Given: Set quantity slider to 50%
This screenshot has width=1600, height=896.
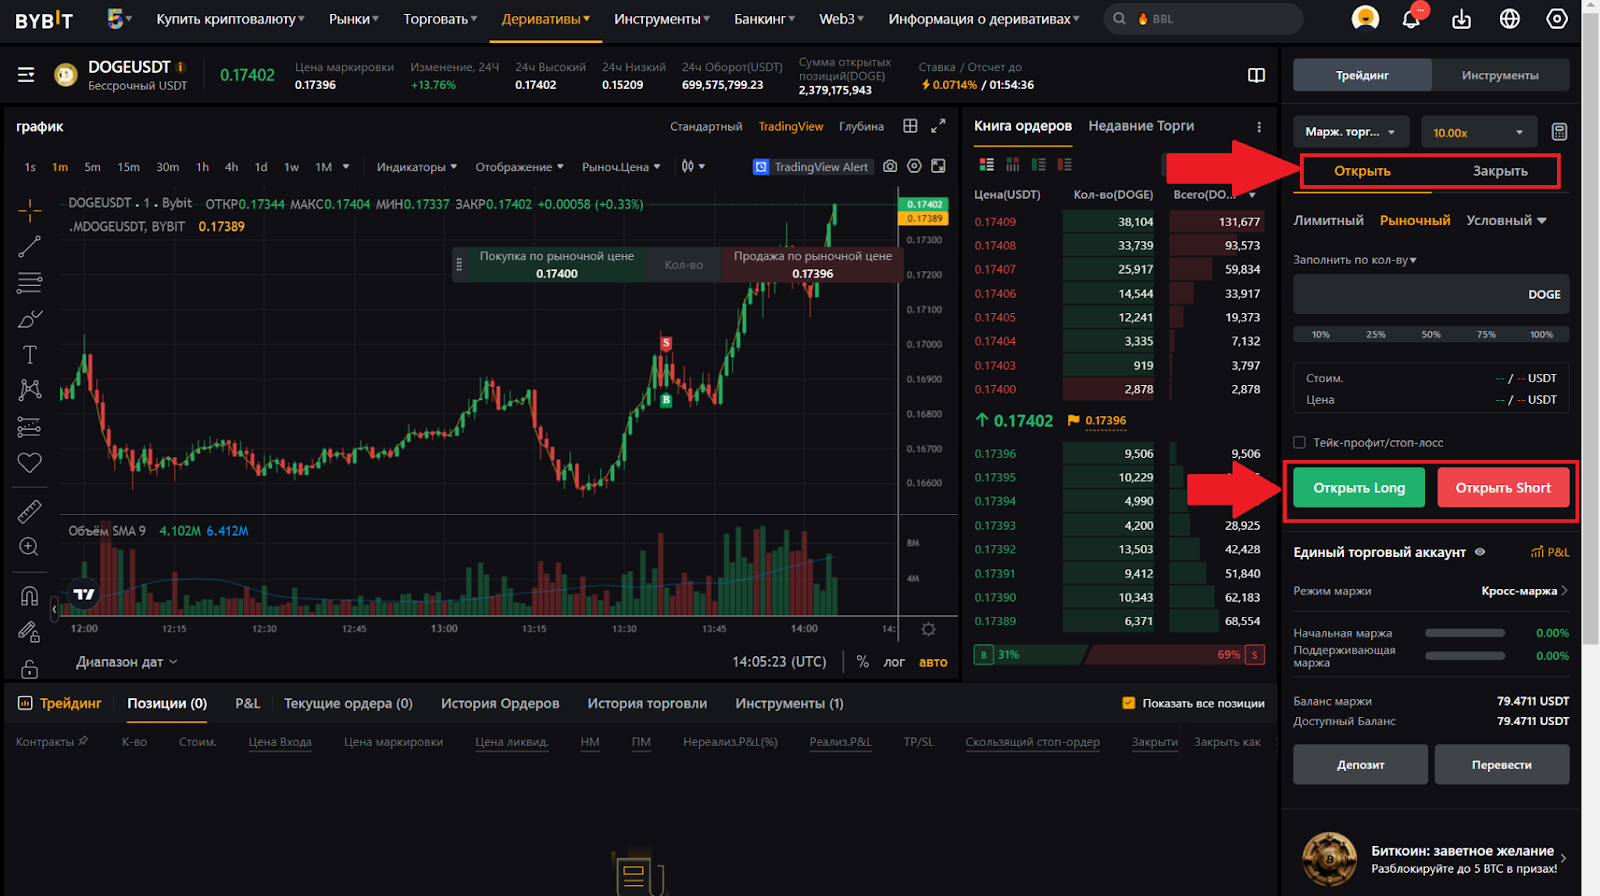Looking at the screenshot, I should click(x=1431, y=335).
